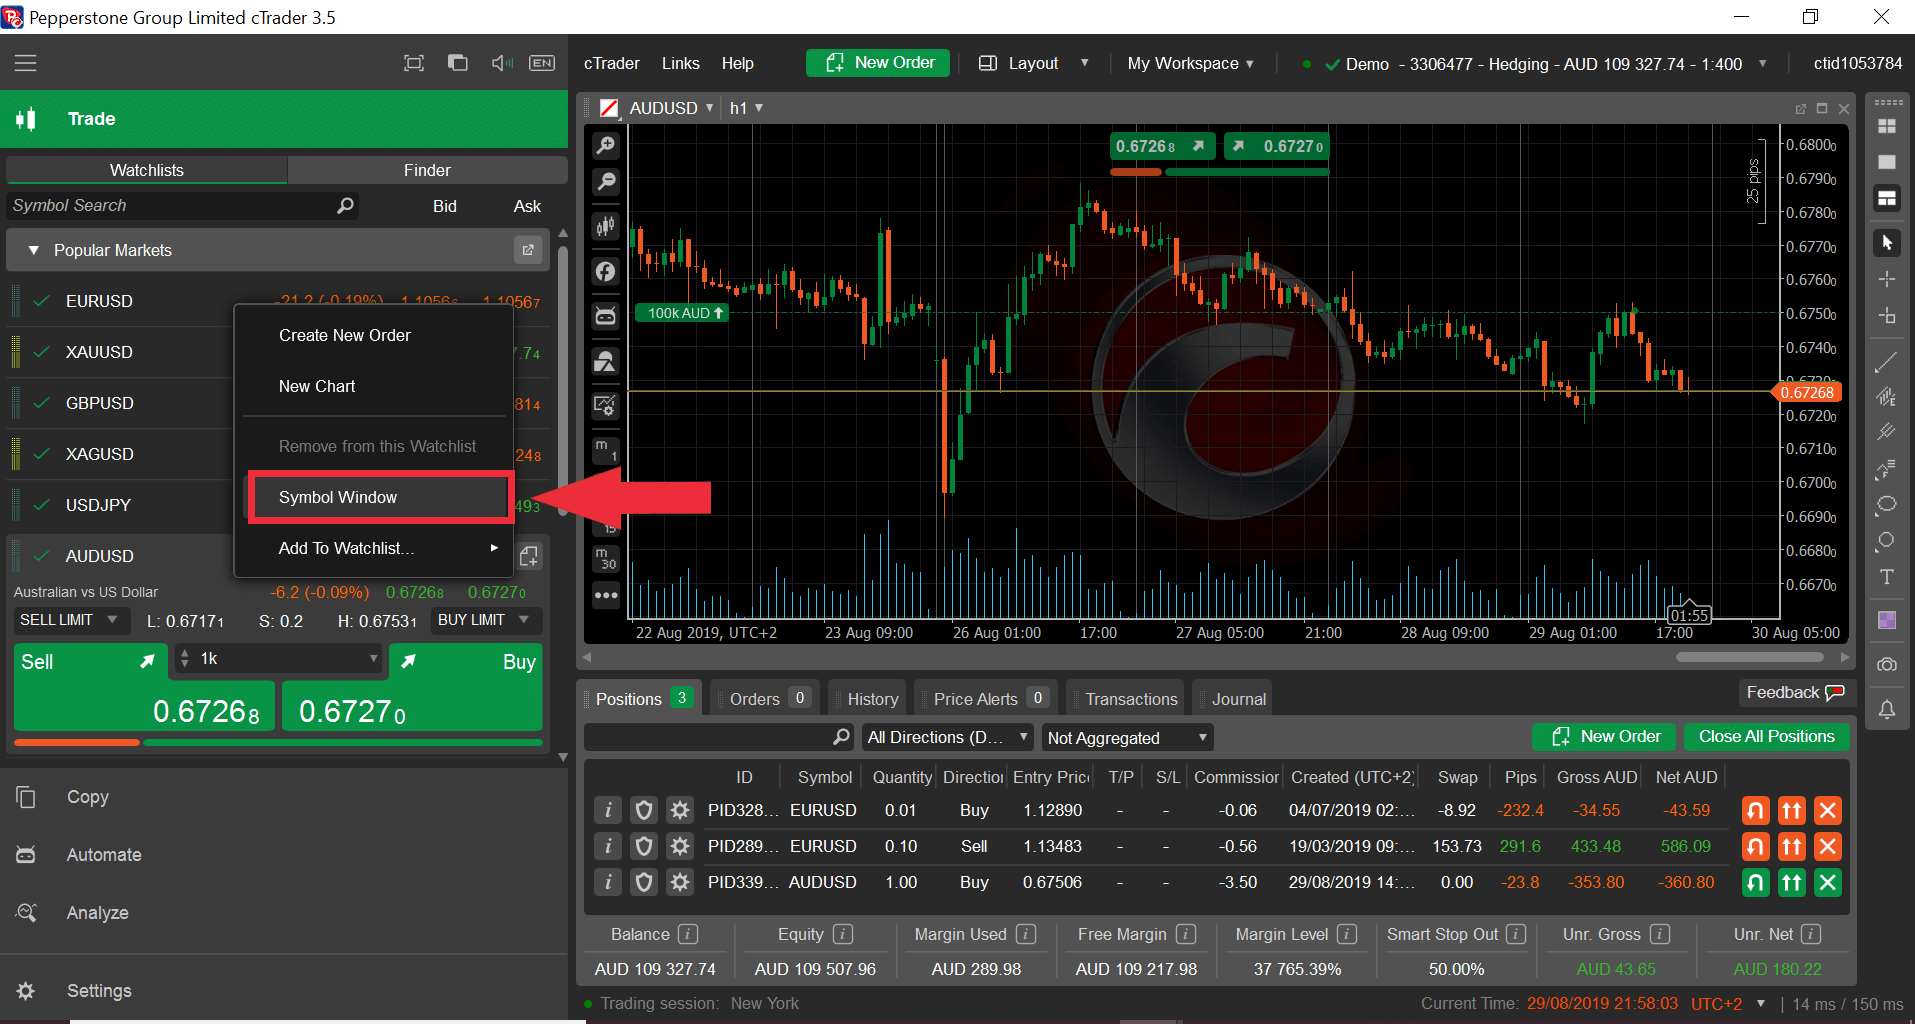Select the cursor pointer tool
Viewport: 1915px width, 1024px height.
pos(1887,243)
